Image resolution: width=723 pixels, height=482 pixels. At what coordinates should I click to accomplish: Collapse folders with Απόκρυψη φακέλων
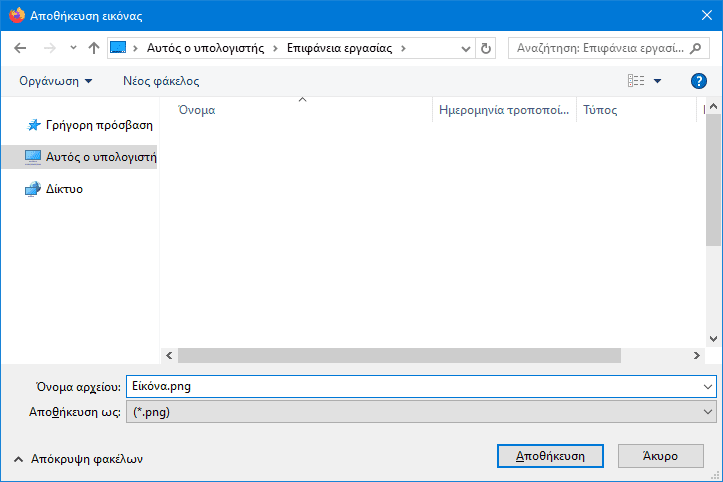79,459
